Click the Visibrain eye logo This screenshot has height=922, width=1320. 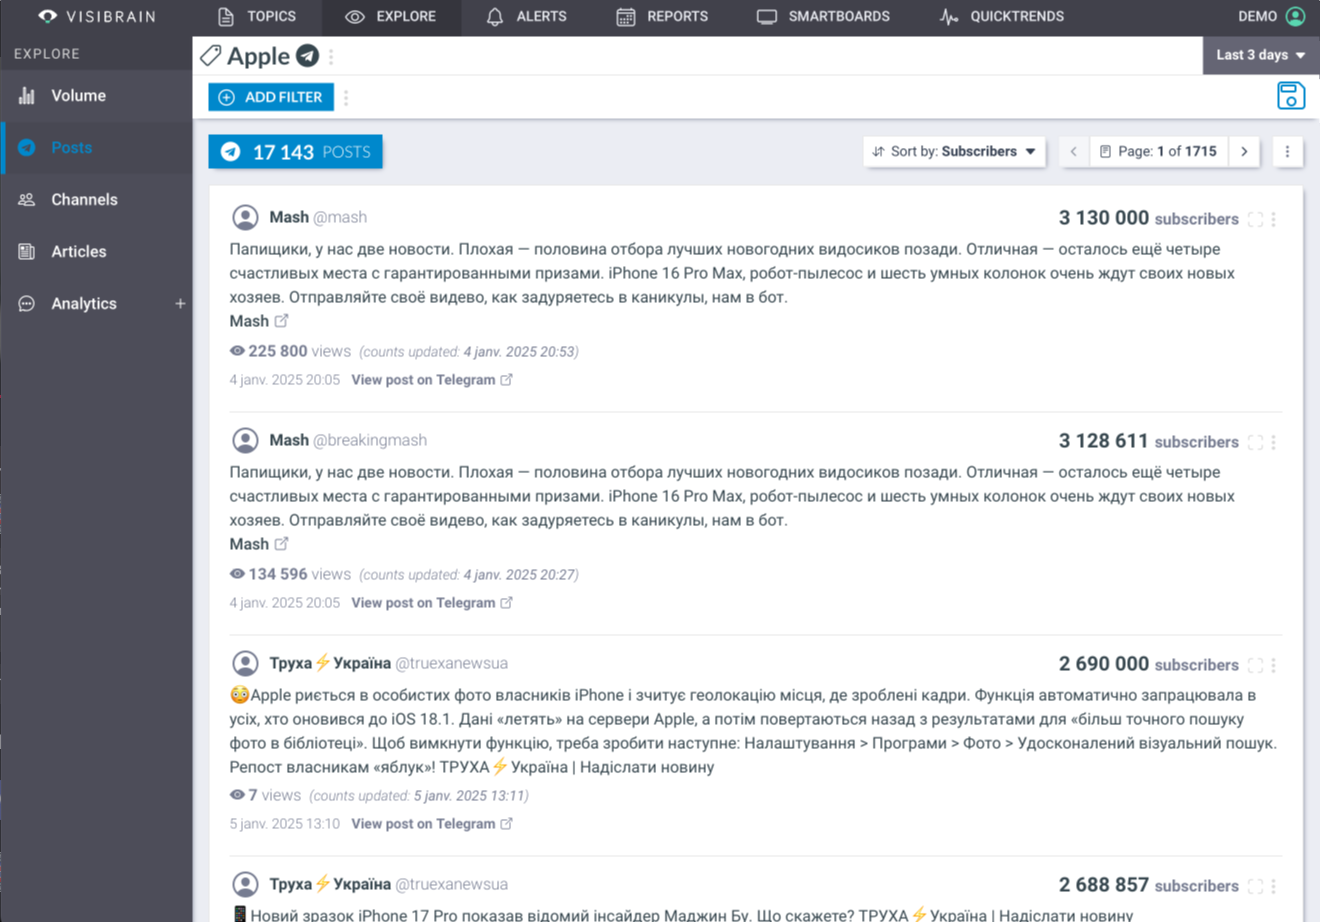pyautogui.click(x=47, y=16)
